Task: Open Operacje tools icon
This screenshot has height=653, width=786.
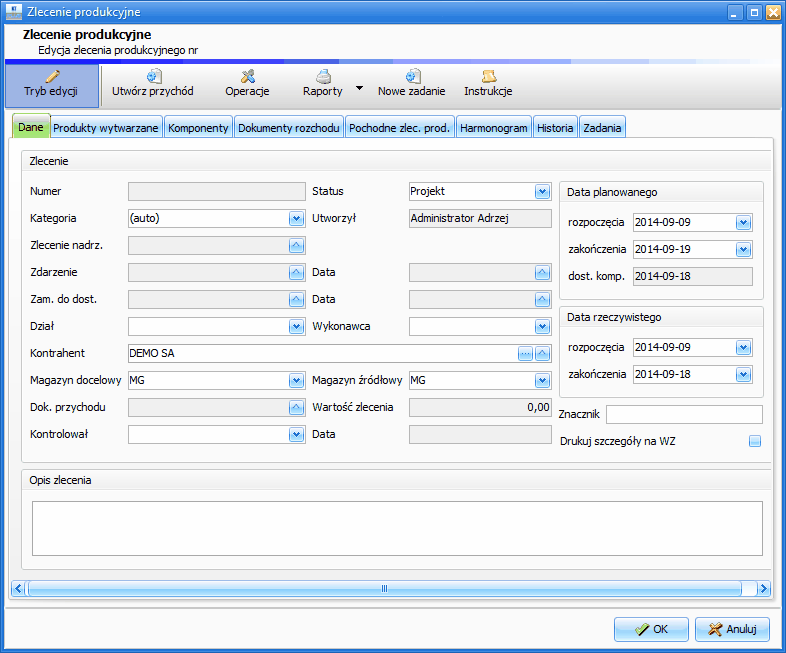Action: click(248, 76)
